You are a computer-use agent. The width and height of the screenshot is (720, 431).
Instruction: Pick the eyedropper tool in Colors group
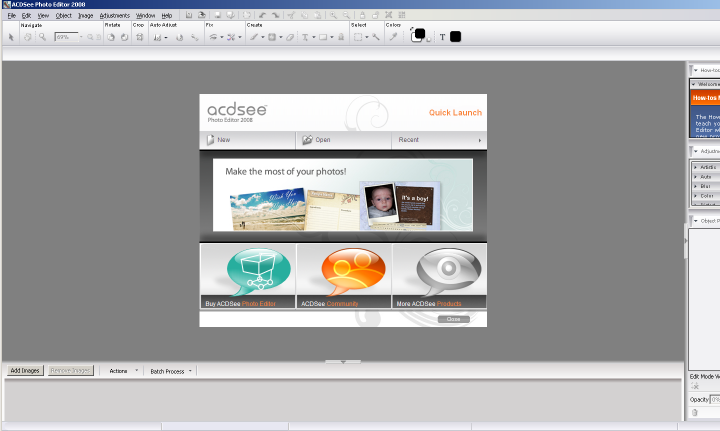pyautogui.click(x=393, y=37)
